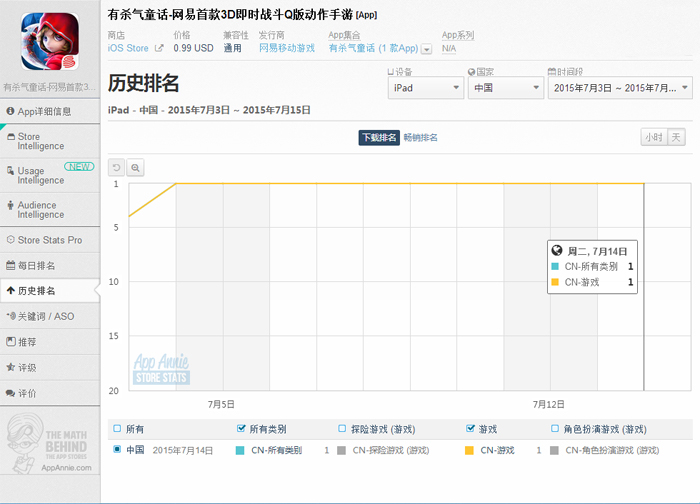The height and width of the screenshot is (504, 700).
Task: Select the 天 granularity button
Action: [676, 137]
